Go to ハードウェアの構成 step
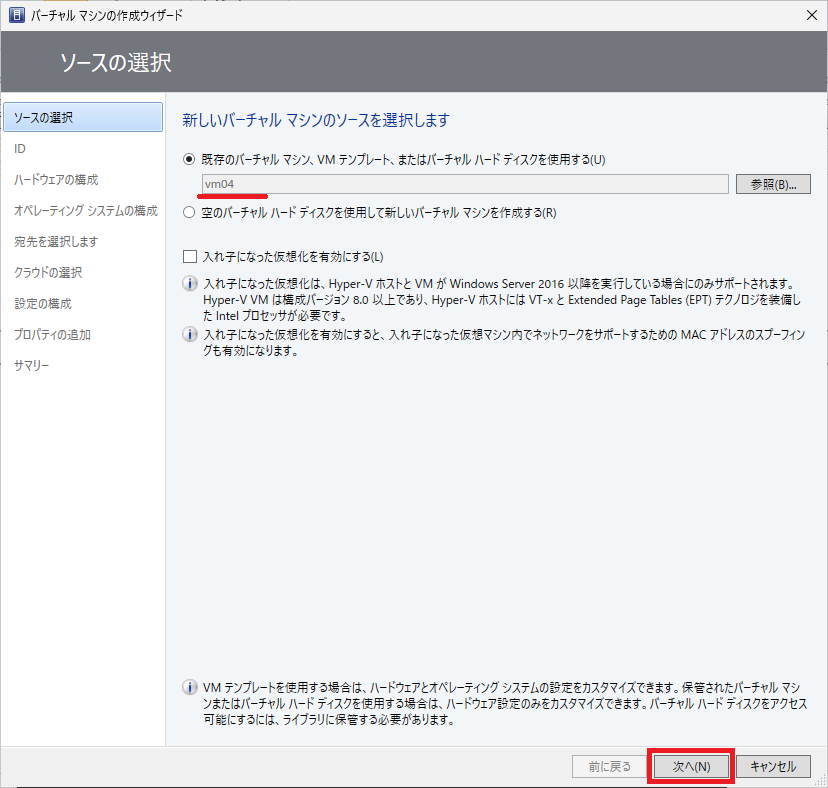 tap(56, 180)
